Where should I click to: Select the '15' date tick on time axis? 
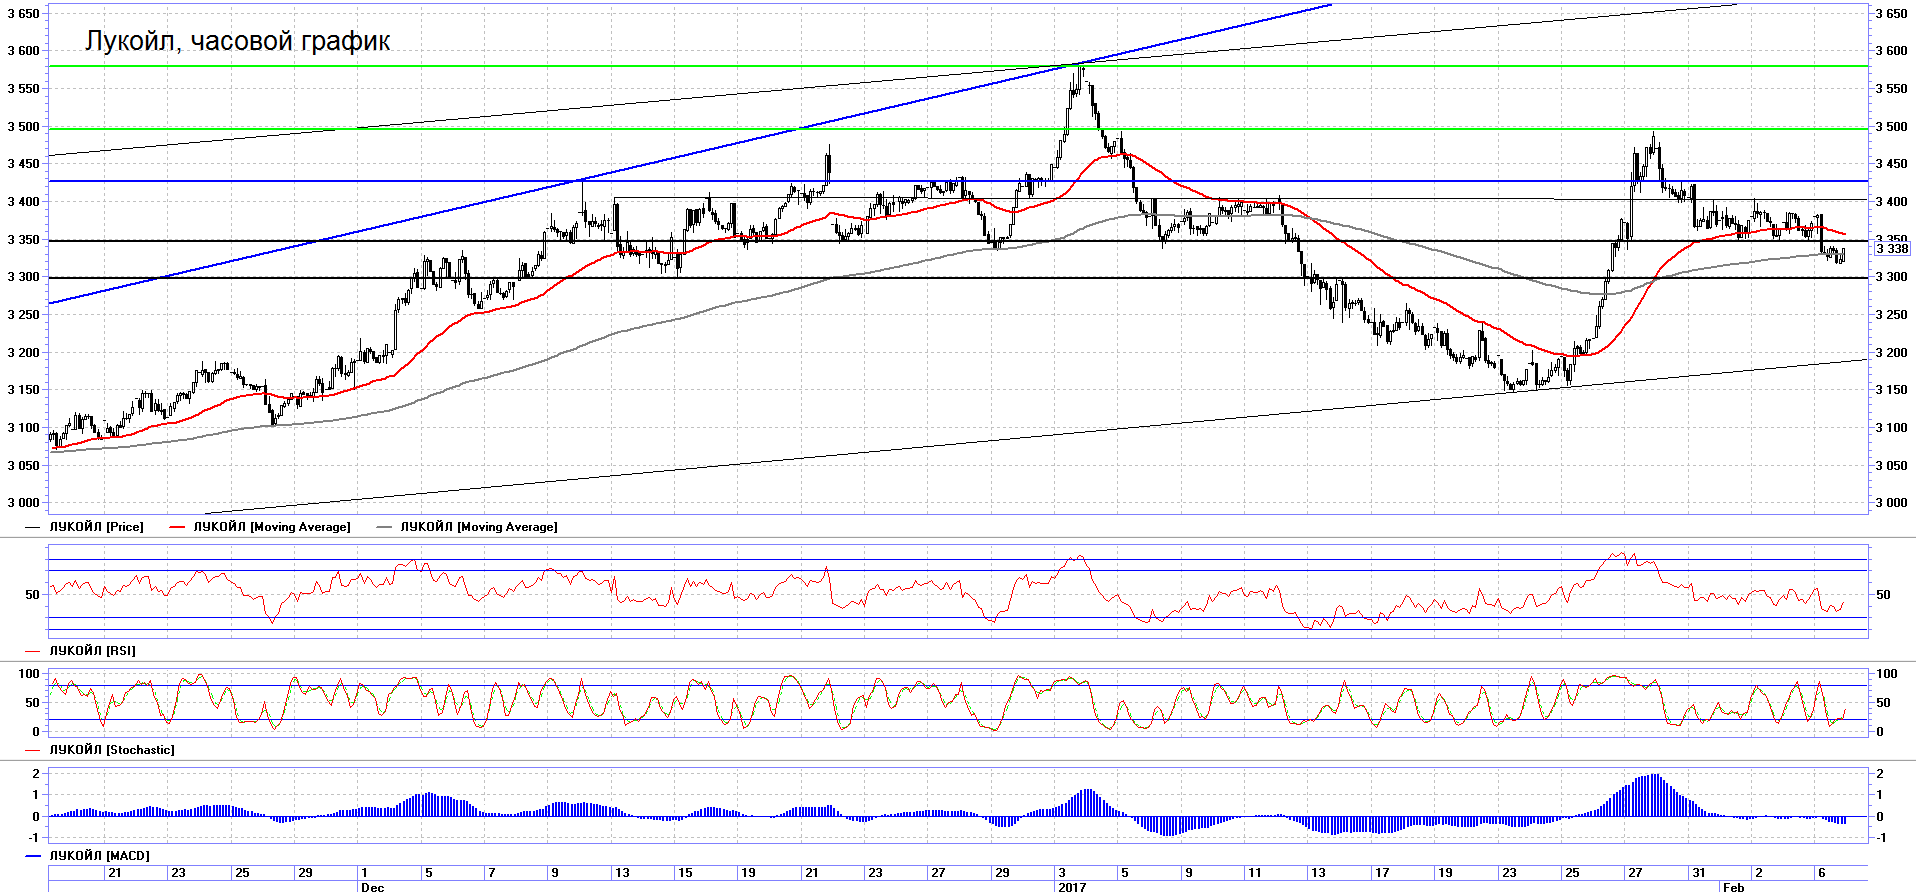685,873
